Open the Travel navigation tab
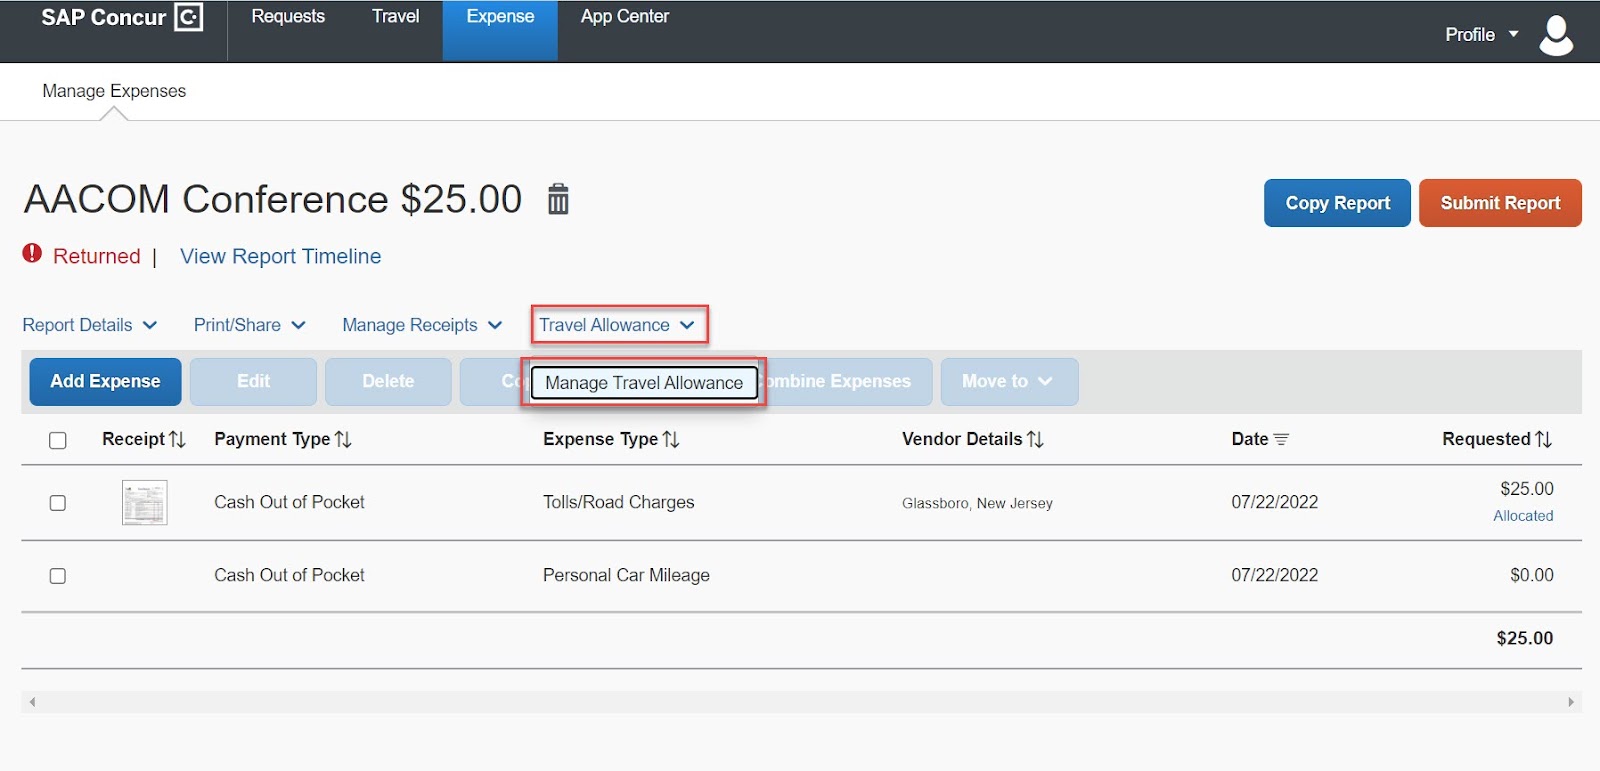1600x771 pixels. pos(395,17)
